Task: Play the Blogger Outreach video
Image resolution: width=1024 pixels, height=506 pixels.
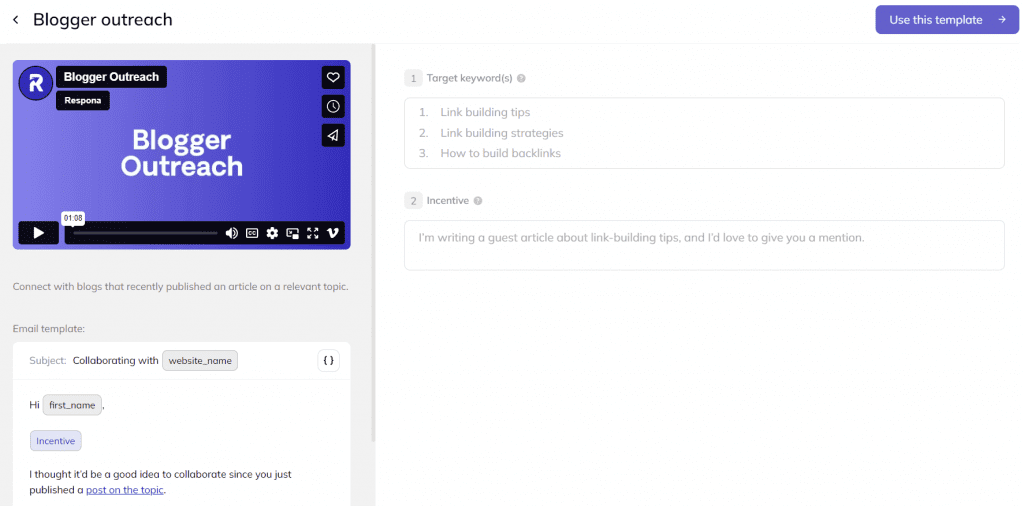Action: [38, 233]
